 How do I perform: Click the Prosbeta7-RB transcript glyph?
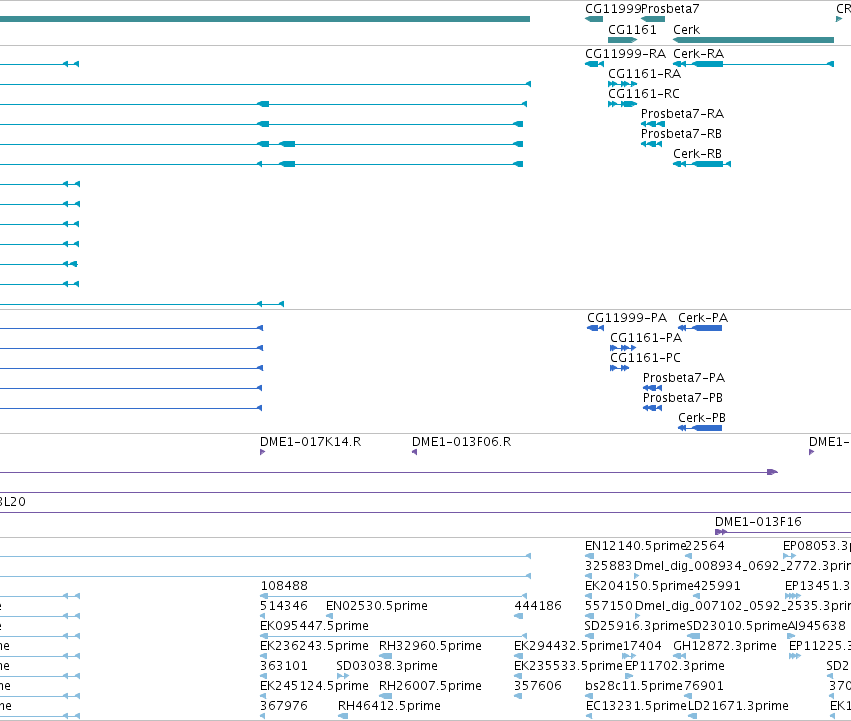(651, 144)
